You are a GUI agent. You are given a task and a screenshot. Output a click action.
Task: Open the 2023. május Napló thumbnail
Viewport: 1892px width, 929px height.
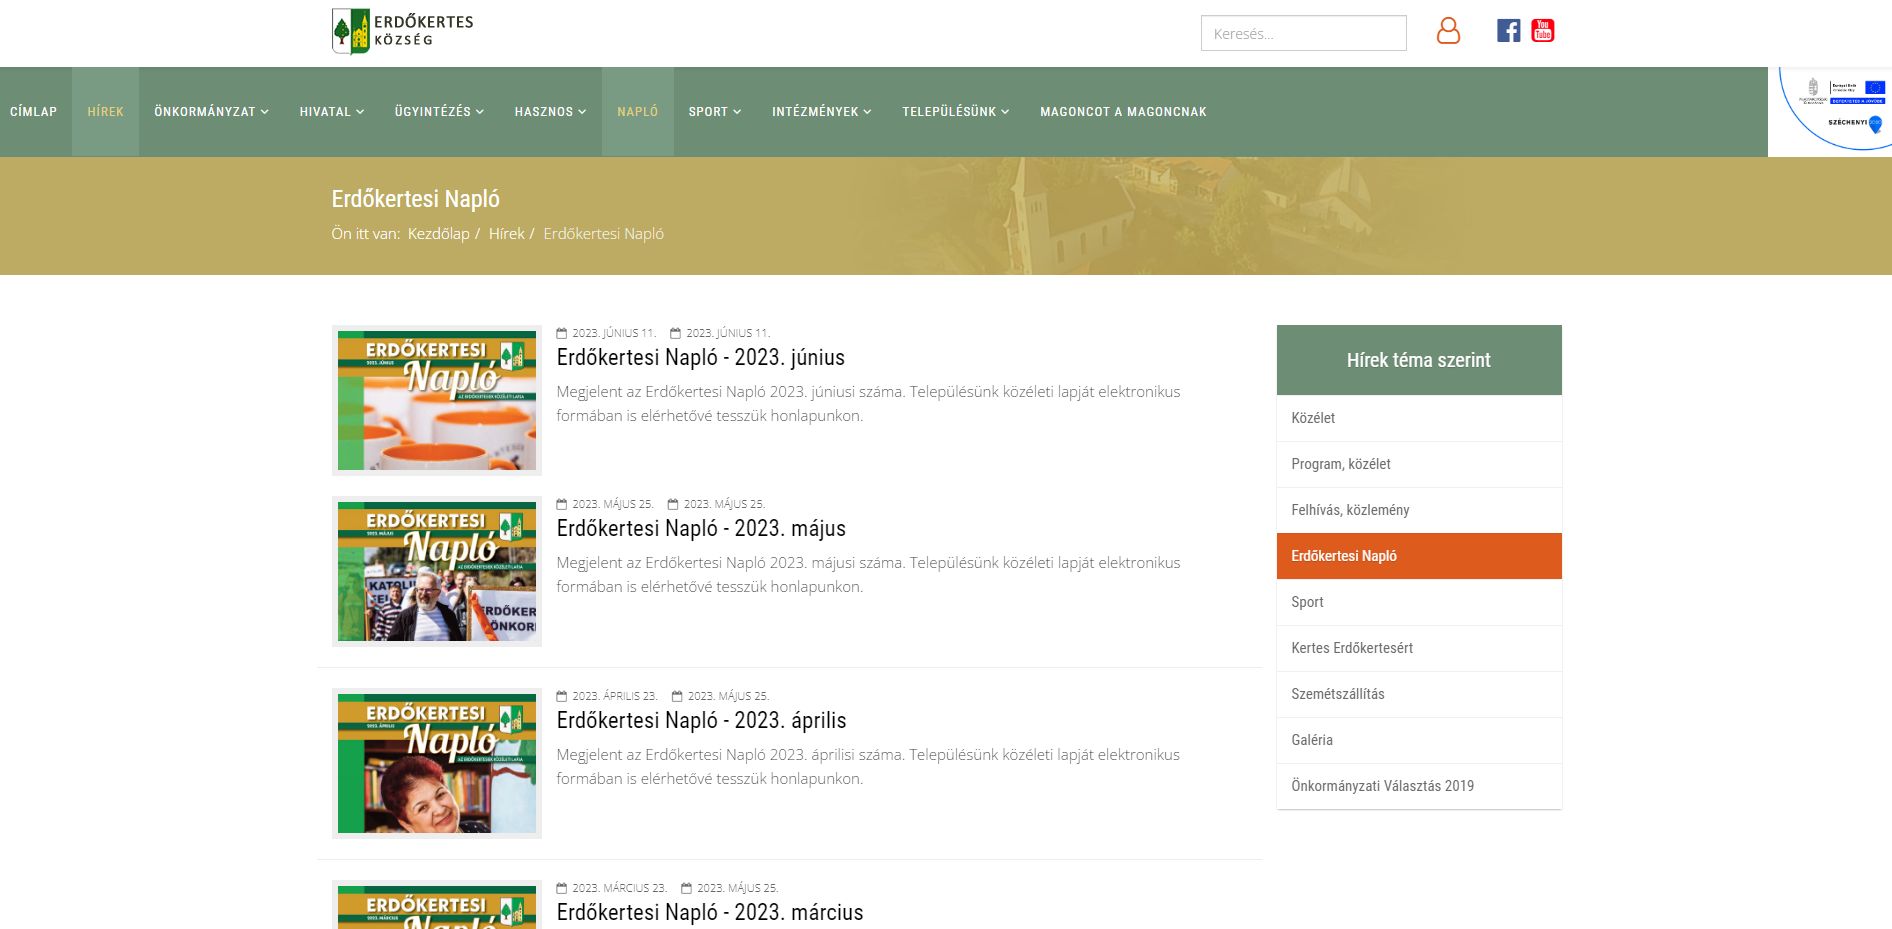point(437,571)
